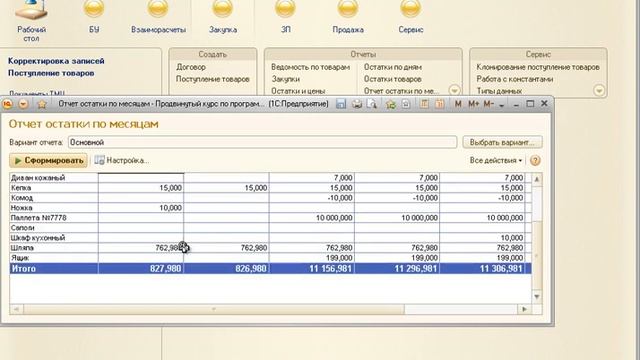Click the help question mark icon
This screenshot has height=360, width=640.
535,160
